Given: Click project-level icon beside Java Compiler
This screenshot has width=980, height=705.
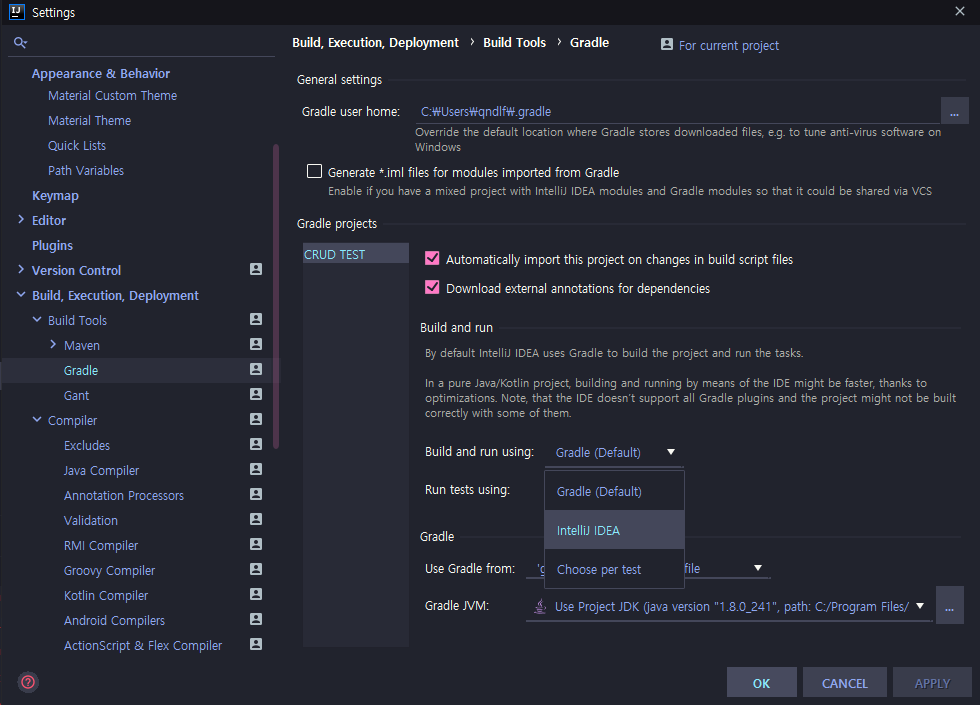Looking at the screenshot, I should coord(256,469).
